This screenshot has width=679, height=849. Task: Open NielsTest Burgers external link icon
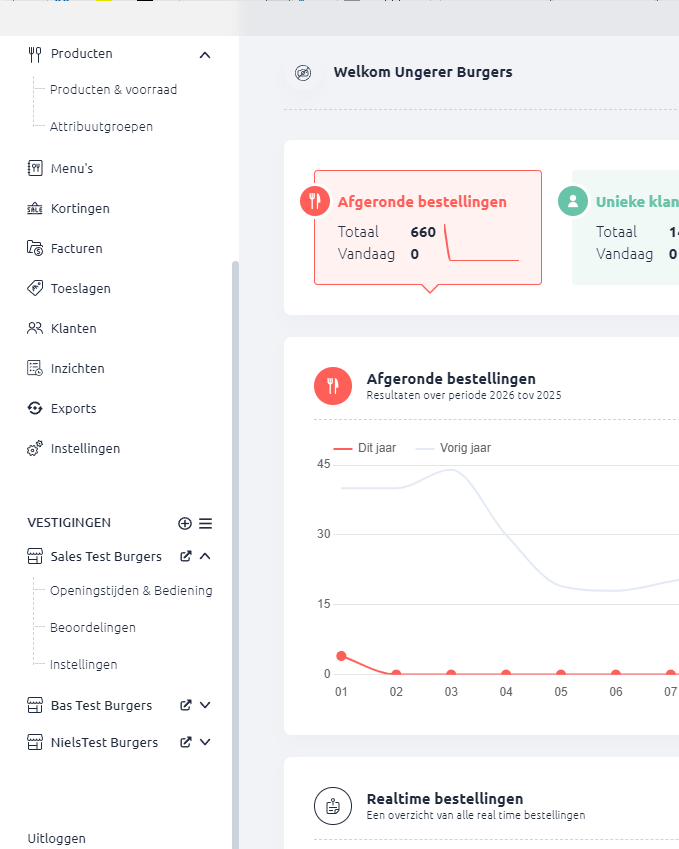pyautogui.click(x=185, y=742)
